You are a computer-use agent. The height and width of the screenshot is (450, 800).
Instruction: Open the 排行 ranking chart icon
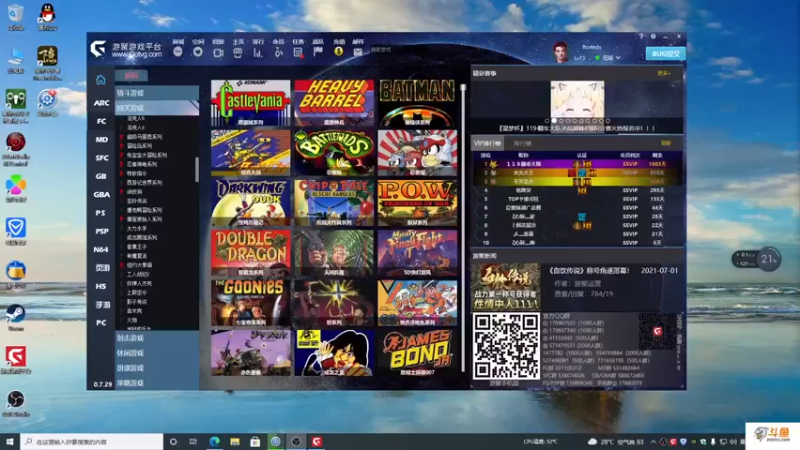click(x=258, y=52)
